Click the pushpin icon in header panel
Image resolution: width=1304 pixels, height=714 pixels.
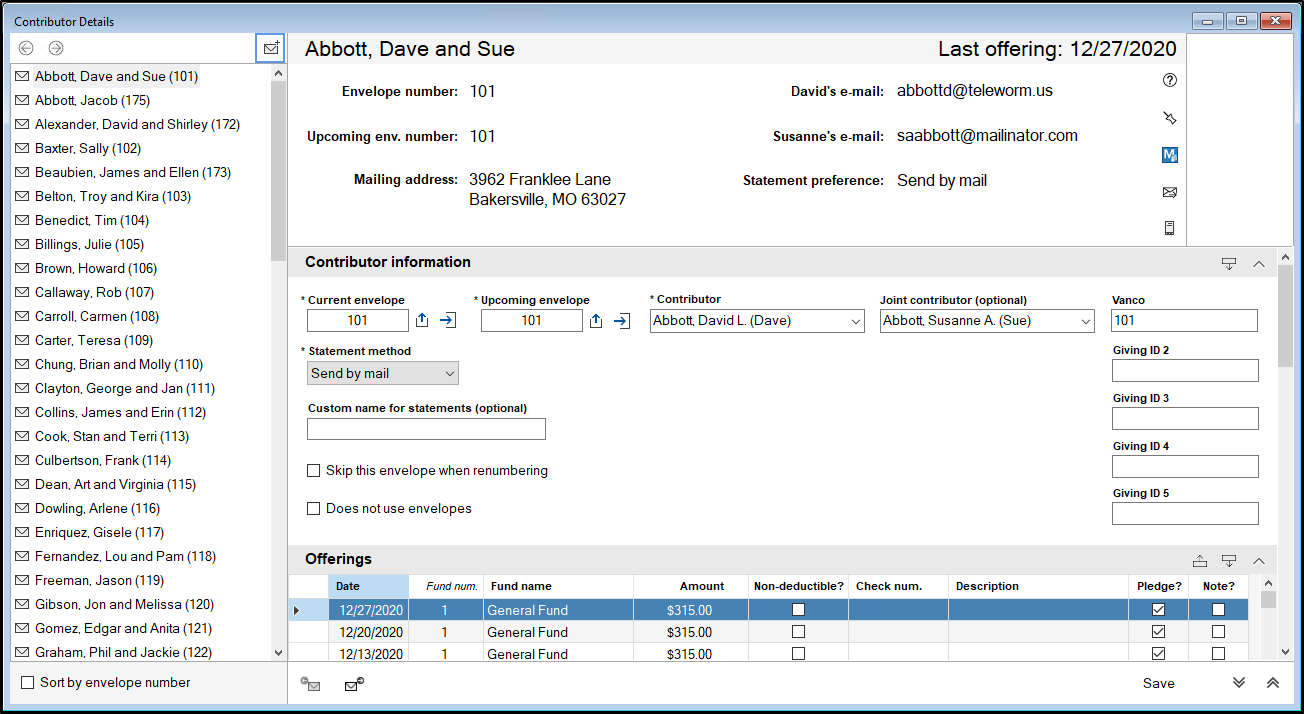tap(1170, 118)
